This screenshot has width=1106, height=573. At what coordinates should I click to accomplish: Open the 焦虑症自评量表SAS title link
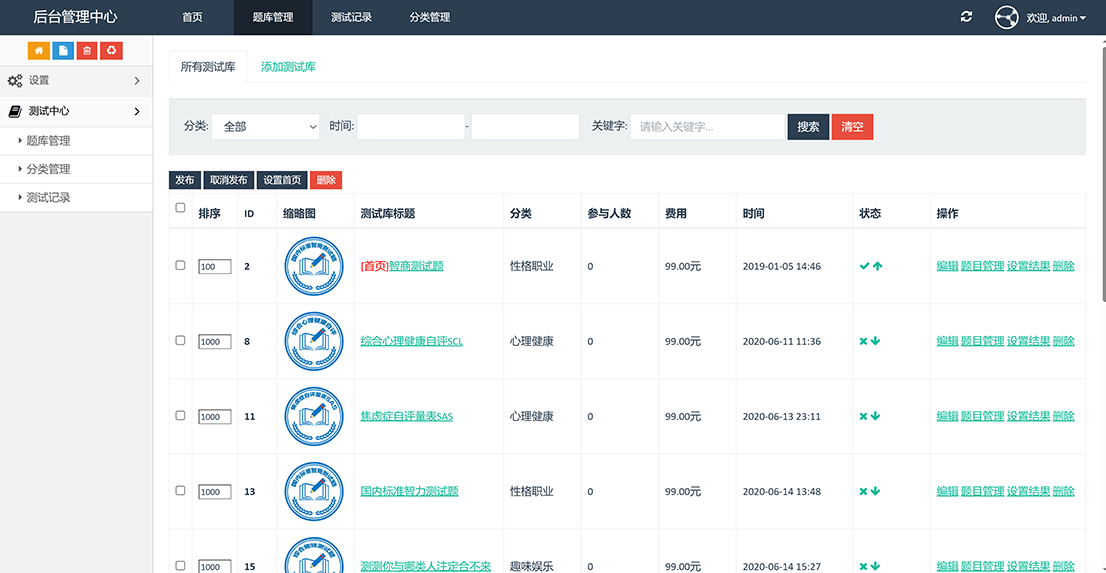click(406, 416)
